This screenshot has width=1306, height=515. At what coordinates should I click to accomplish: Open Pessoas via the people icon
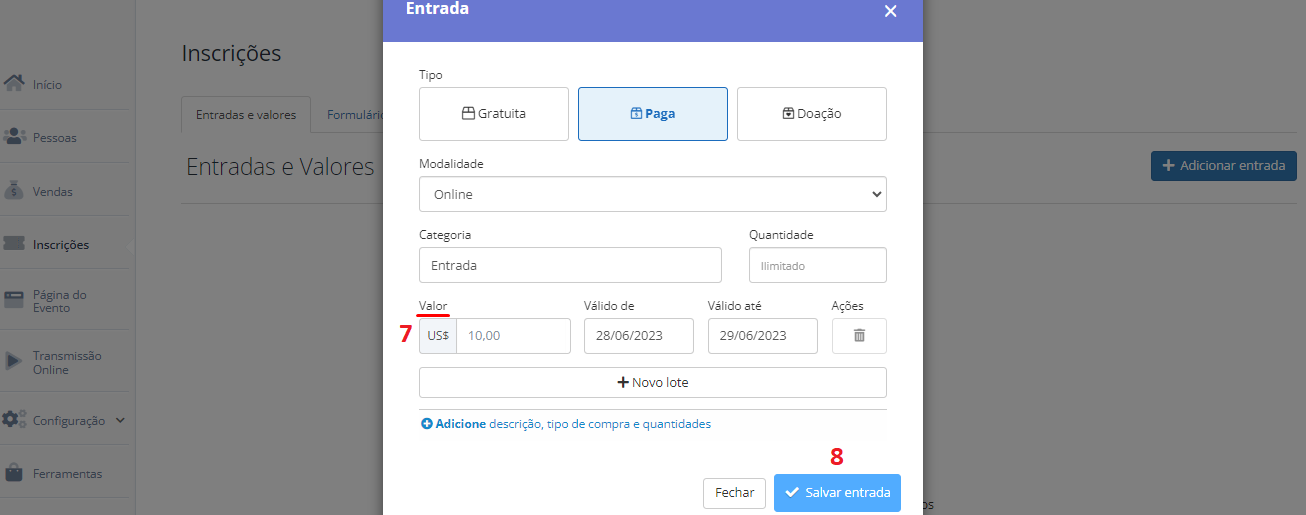click(x=14, y=137)
